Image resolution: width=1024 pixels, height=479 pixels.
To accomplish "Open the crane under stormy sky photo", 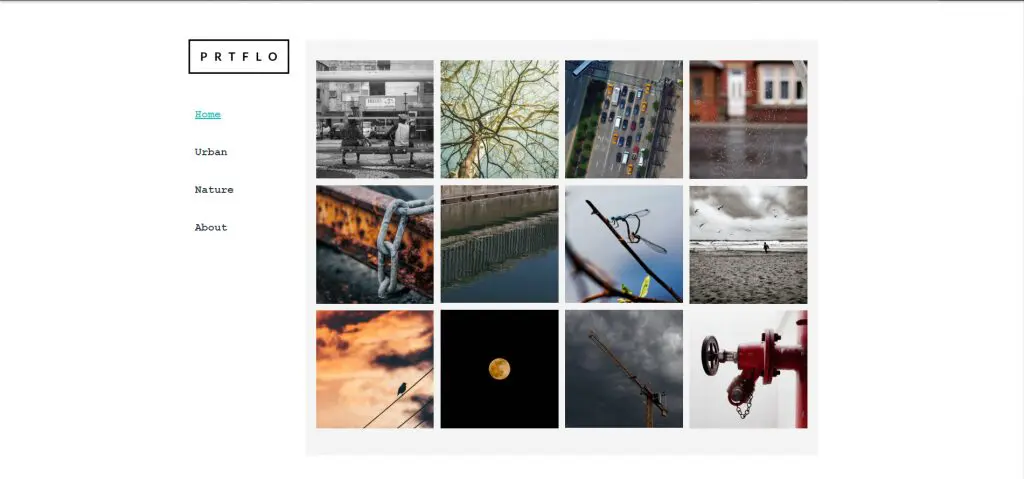I will [624, 369].
